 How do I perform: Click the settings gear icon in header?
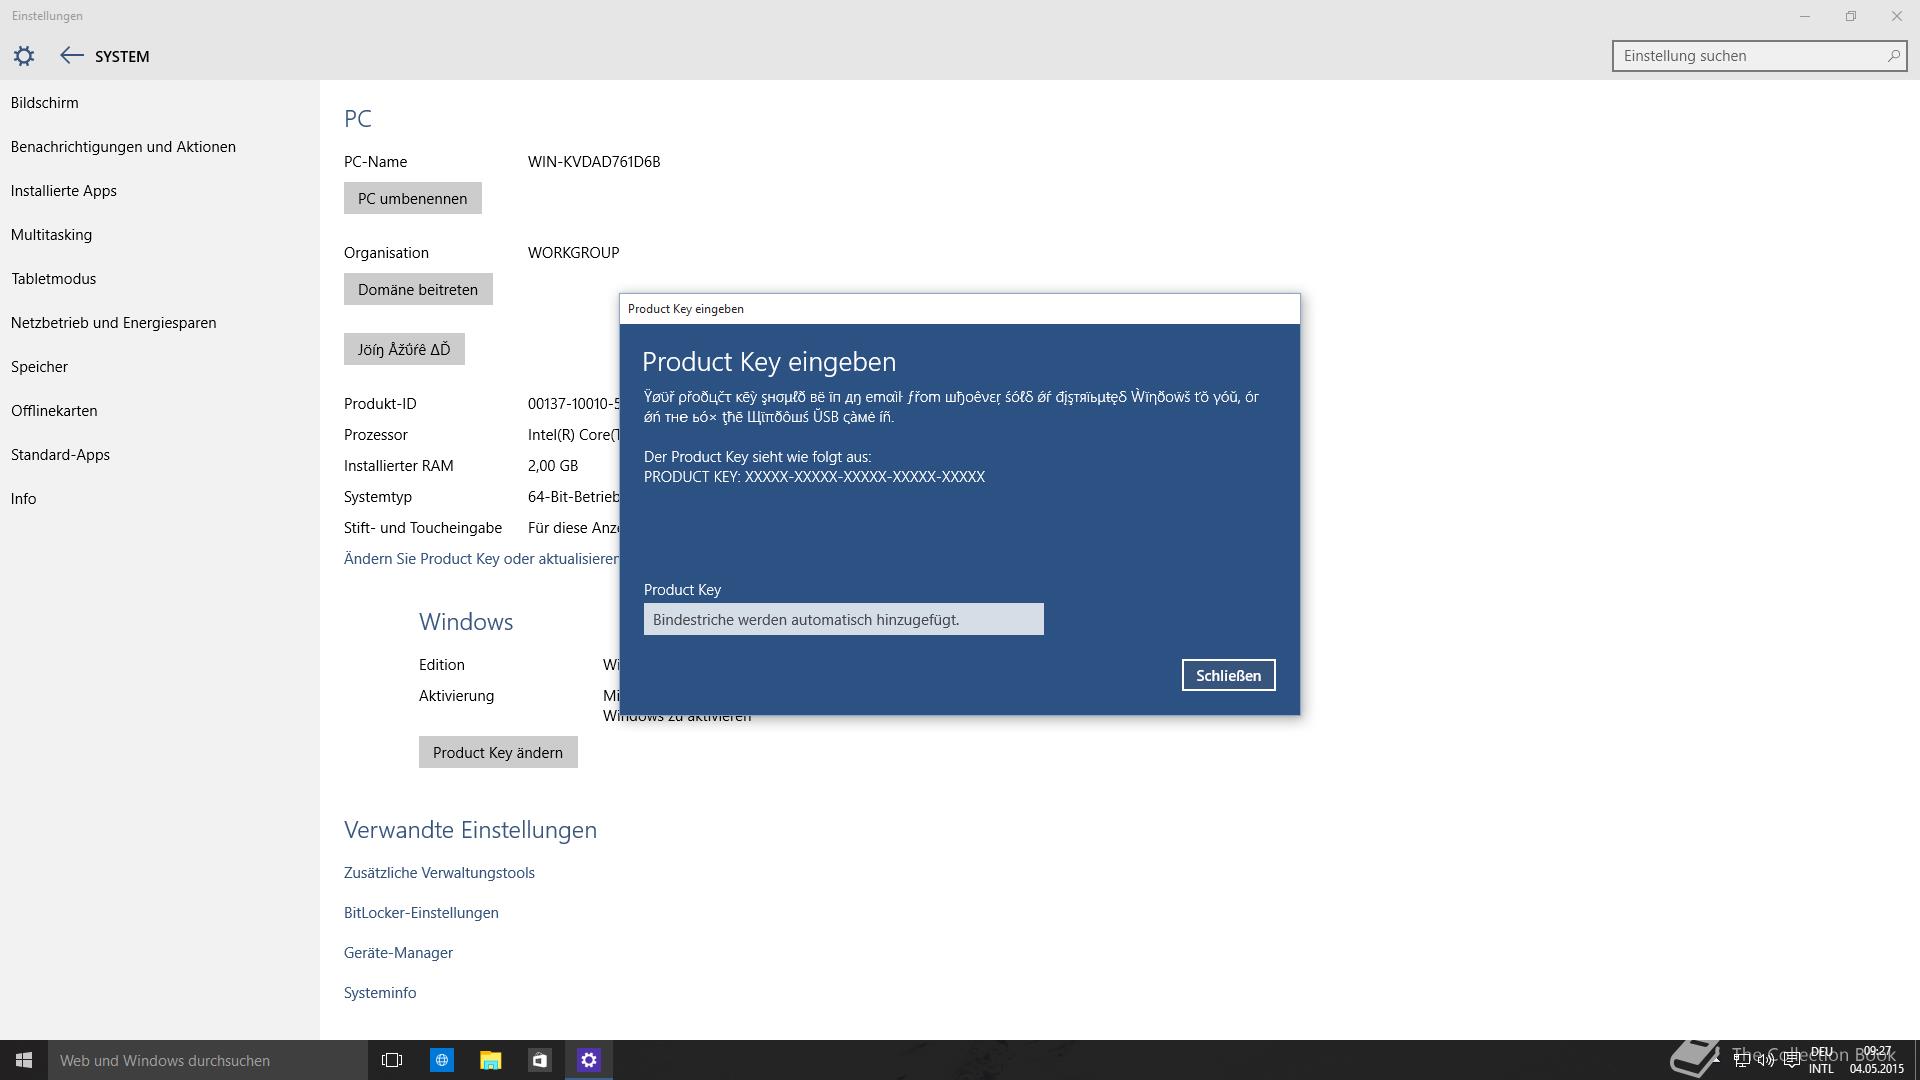(x=24, y=56)
